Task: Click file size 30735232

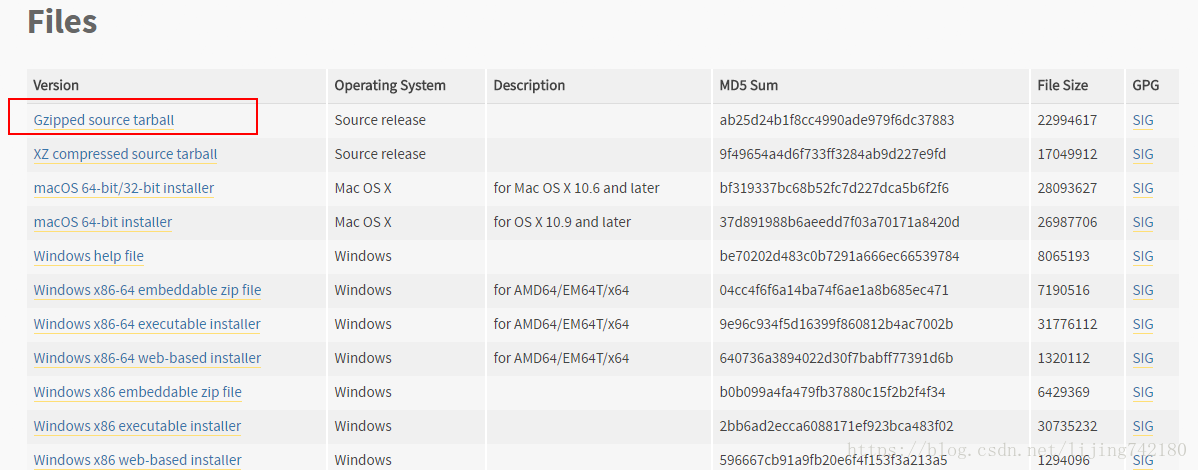Action: (1067, 426)
